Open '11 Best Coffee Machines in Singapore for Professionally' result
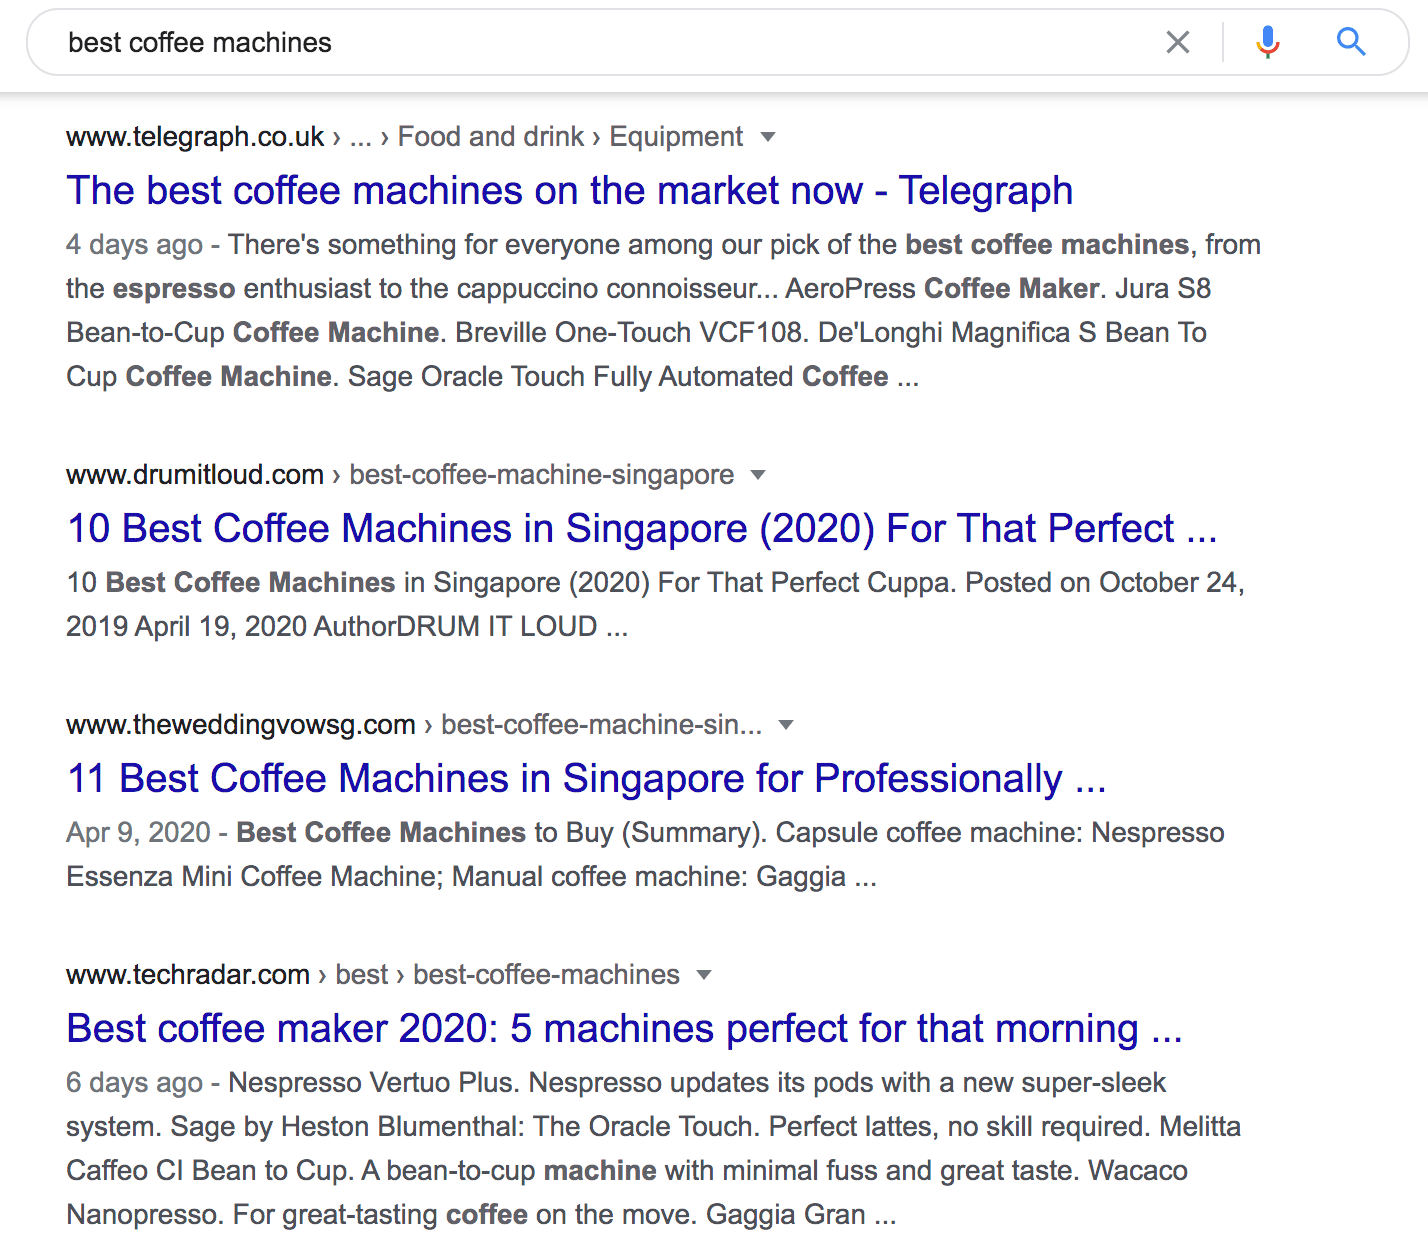Viewport: 1428px width, 1252px height. click(587, 778)
